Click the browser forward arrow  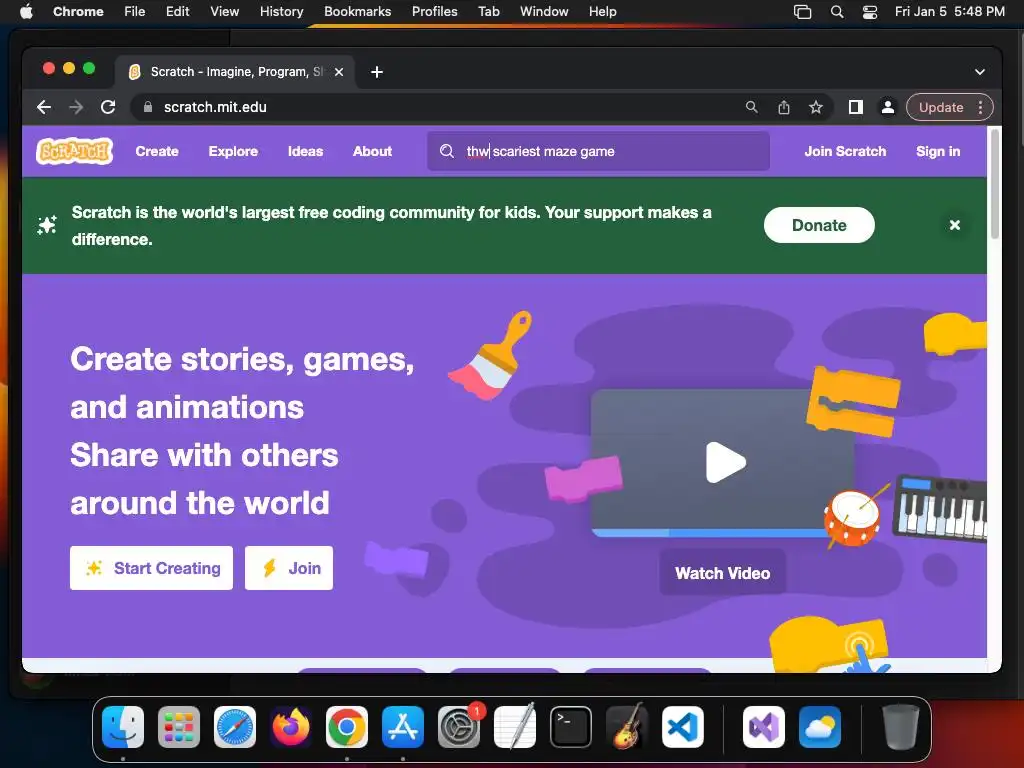pos(76,107)
